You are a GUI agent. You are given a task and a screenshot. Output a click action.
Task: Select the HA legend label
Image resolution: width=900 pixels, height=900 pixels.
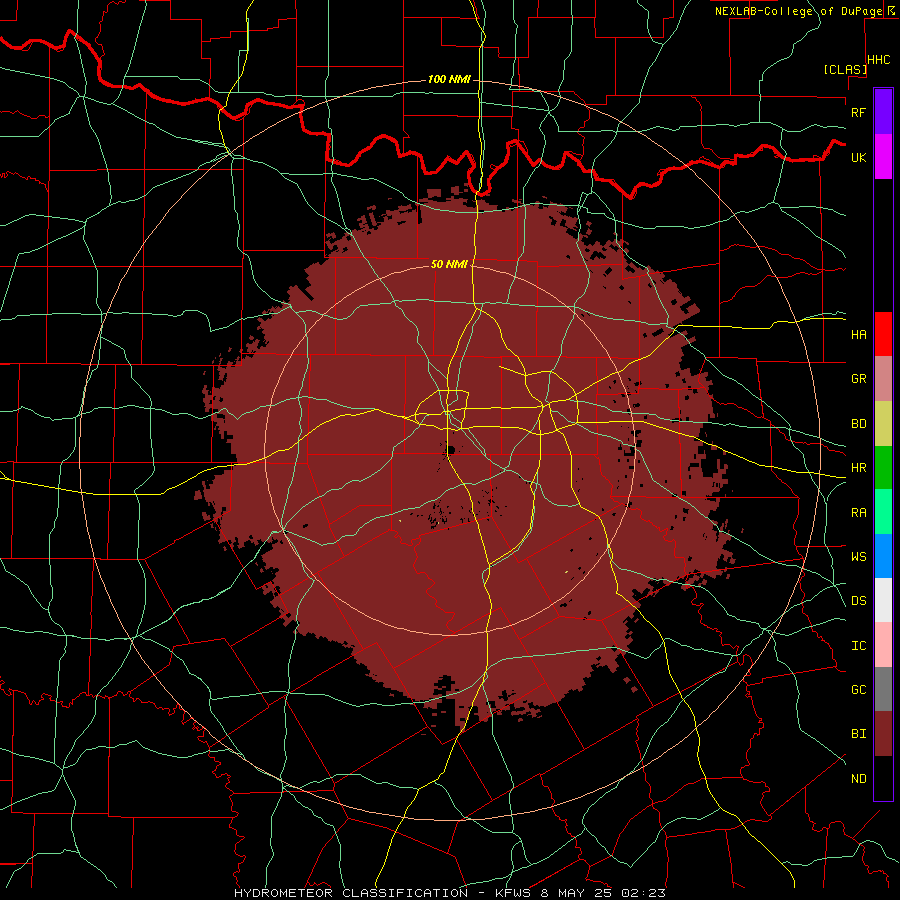(858, 335)
